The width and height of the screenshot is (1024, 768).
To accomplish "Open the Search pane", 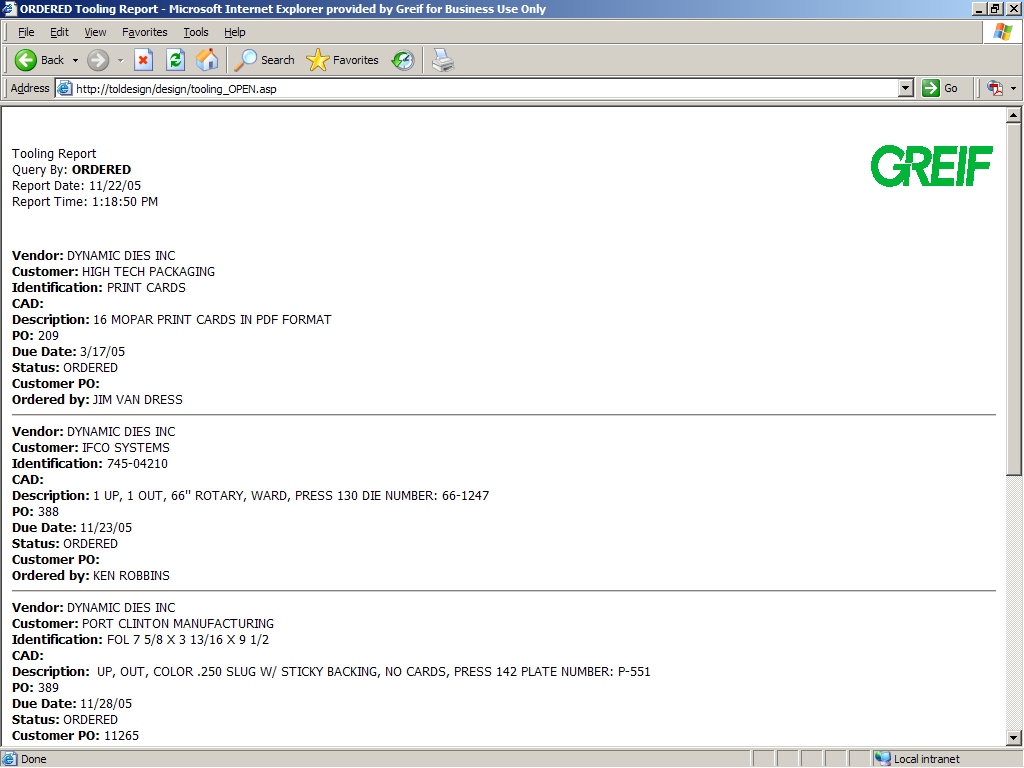I will (x=264, y=60).
